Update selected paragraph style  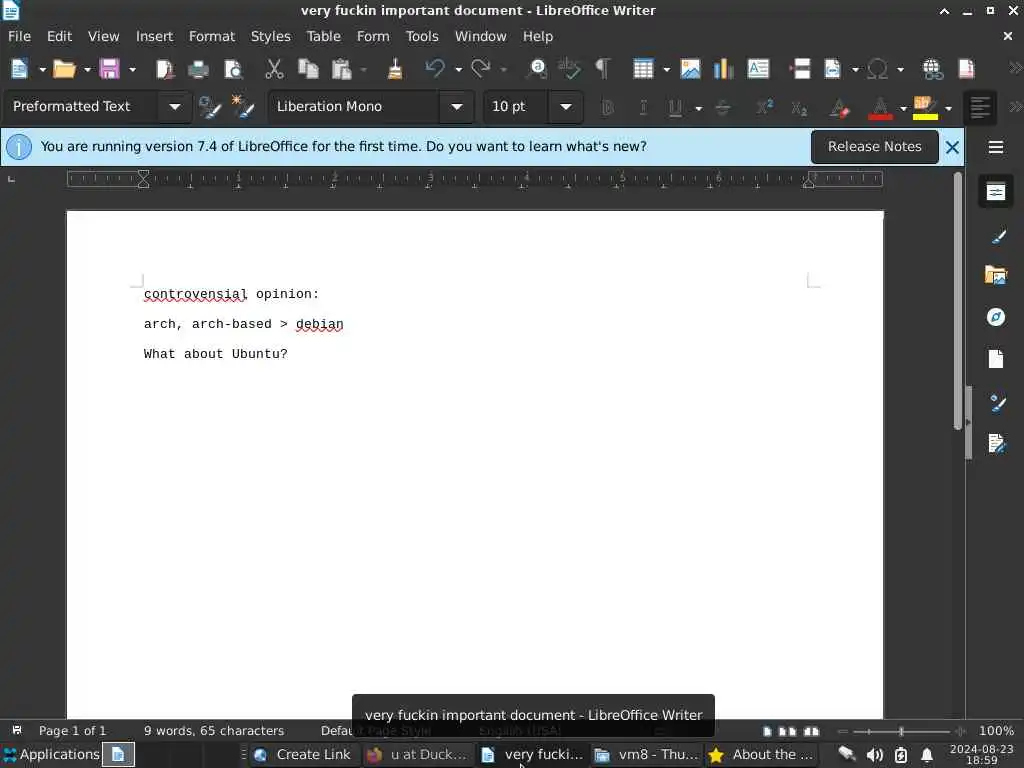coord(210,107)
